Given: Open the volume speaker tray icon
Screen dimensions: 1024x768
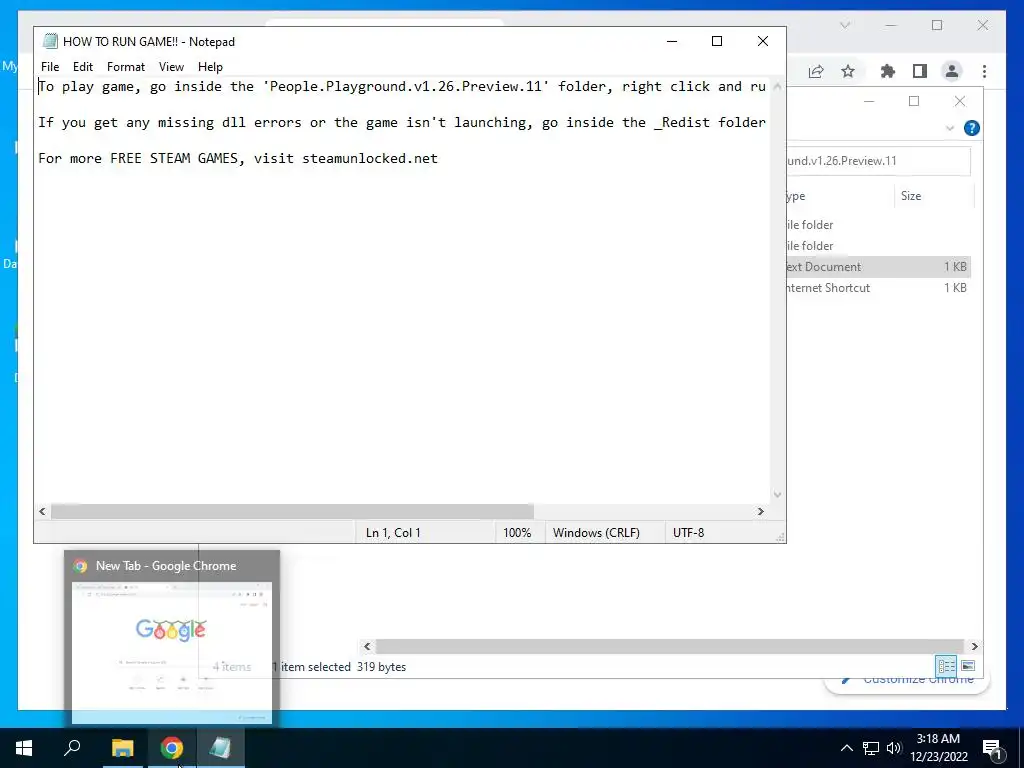Looking at the screenshot, I should 894,748.
